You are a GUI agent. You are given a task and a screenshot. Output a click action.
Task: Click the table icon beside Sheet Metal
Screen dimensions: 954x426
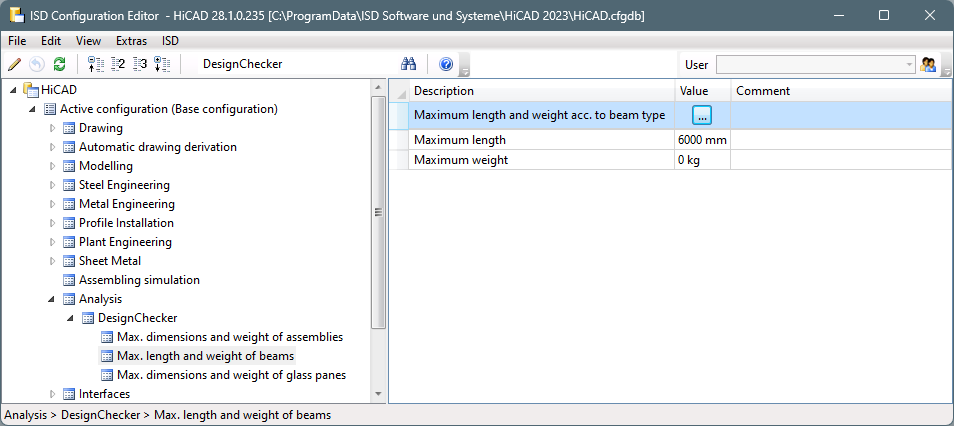click(x=69, y=261)
